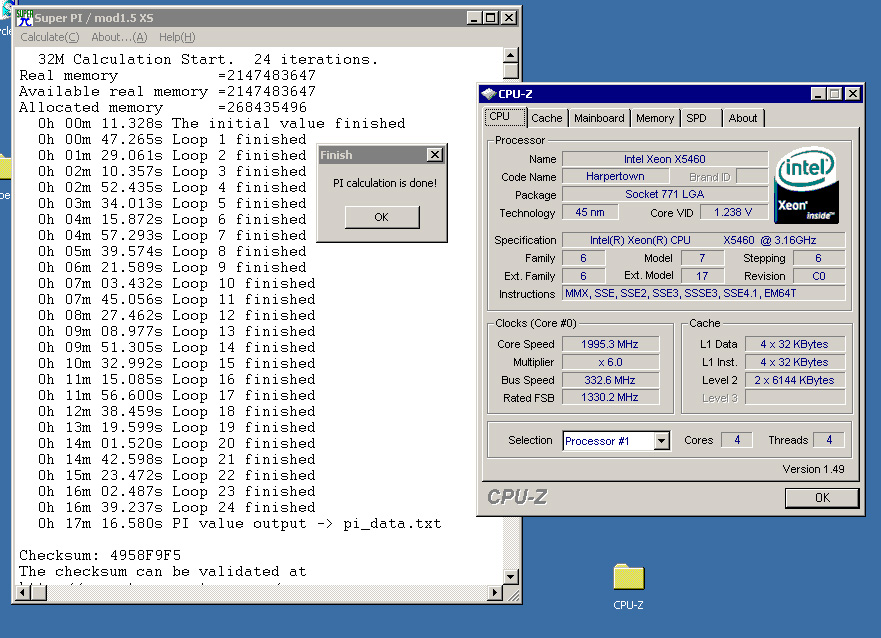Click the Ext. Model value 17
The width and height of the screenshot is (881, 638).
click(702, 276)
